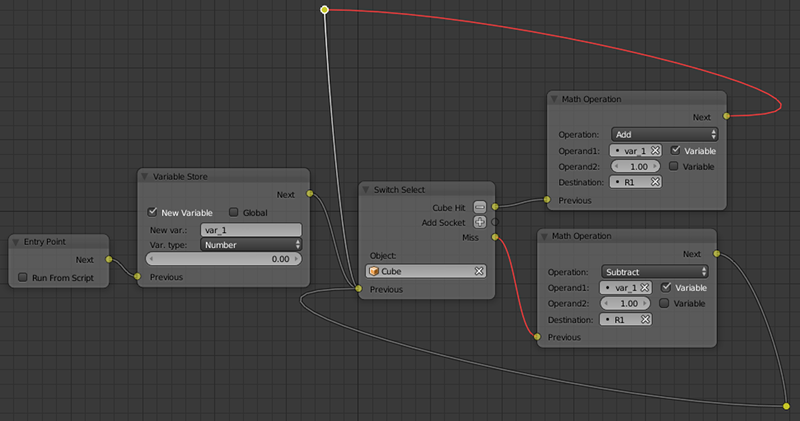Open the Operation dropdown showing Add
This screenshot has width=800, height=421.
click(x=663, y=134)
